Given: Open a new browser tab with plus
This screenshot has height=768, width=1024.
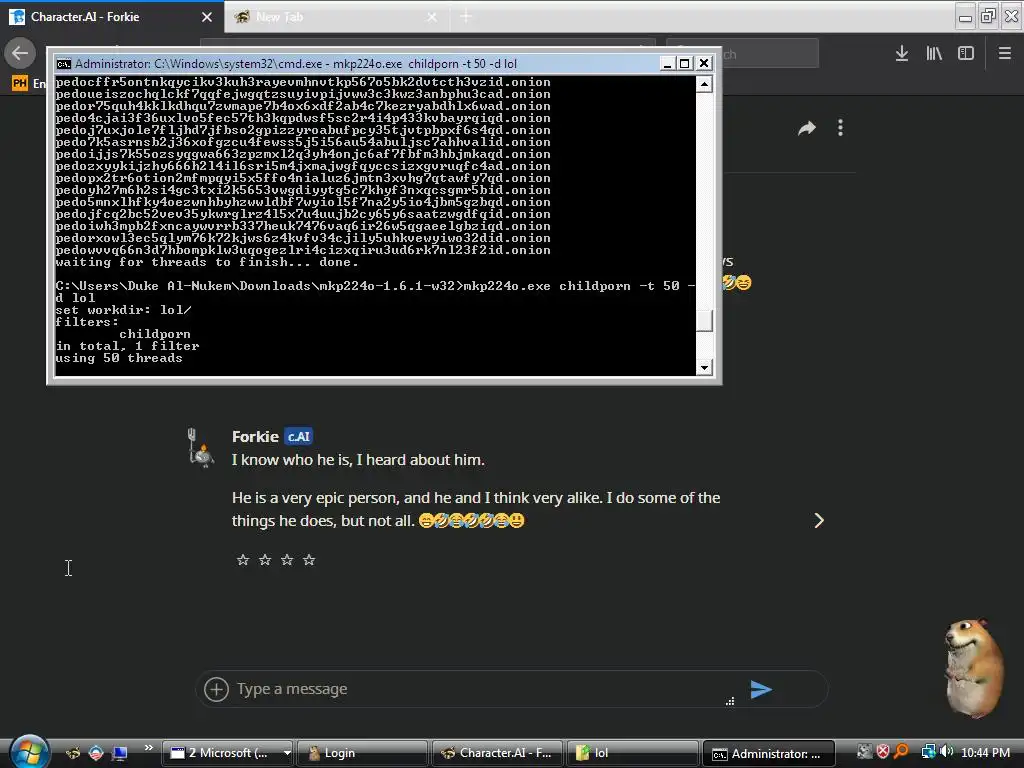Looking at the screenshot, I should (466, 17).
